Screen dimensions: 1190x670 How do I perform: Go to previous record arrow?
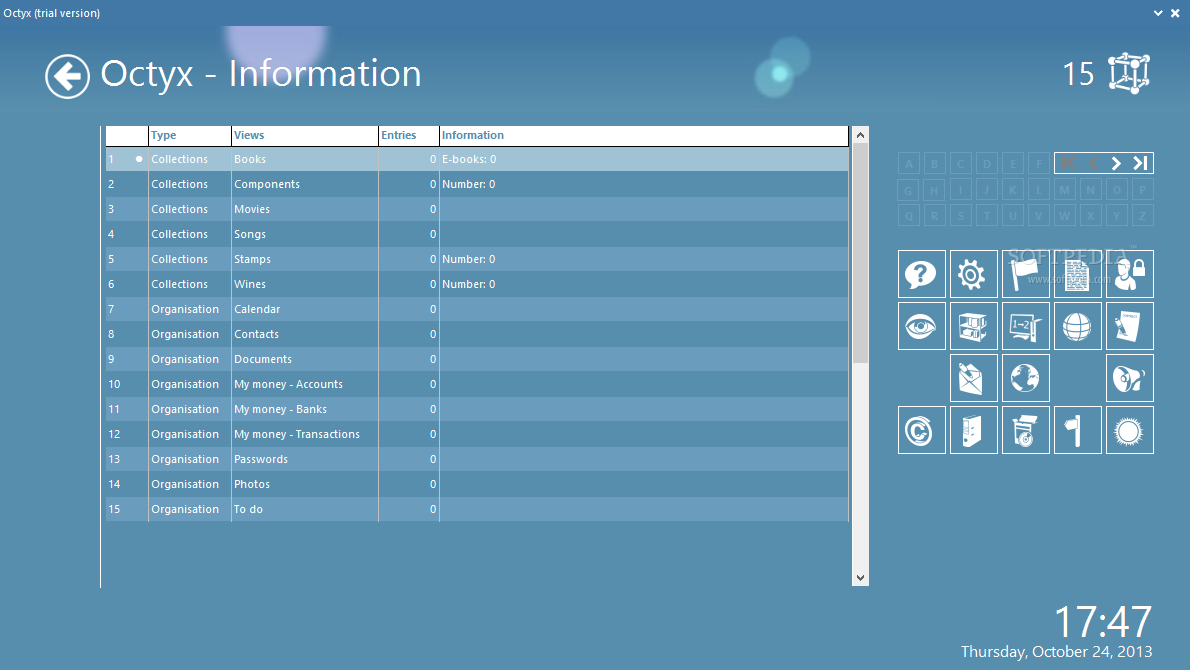[1093, 163]
